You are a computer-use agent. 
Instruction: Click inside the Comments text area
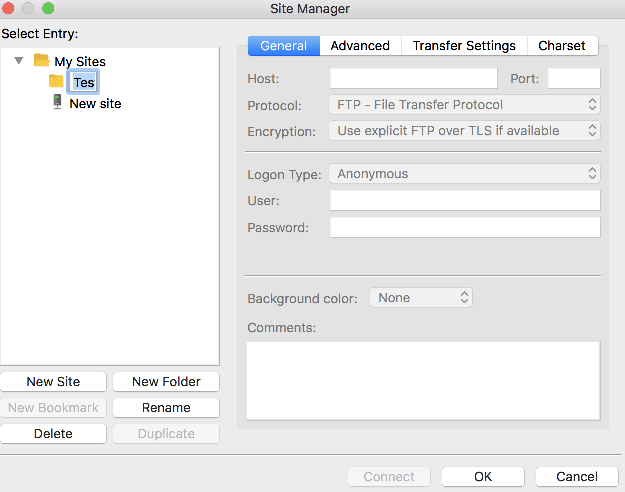coord(423,380)
